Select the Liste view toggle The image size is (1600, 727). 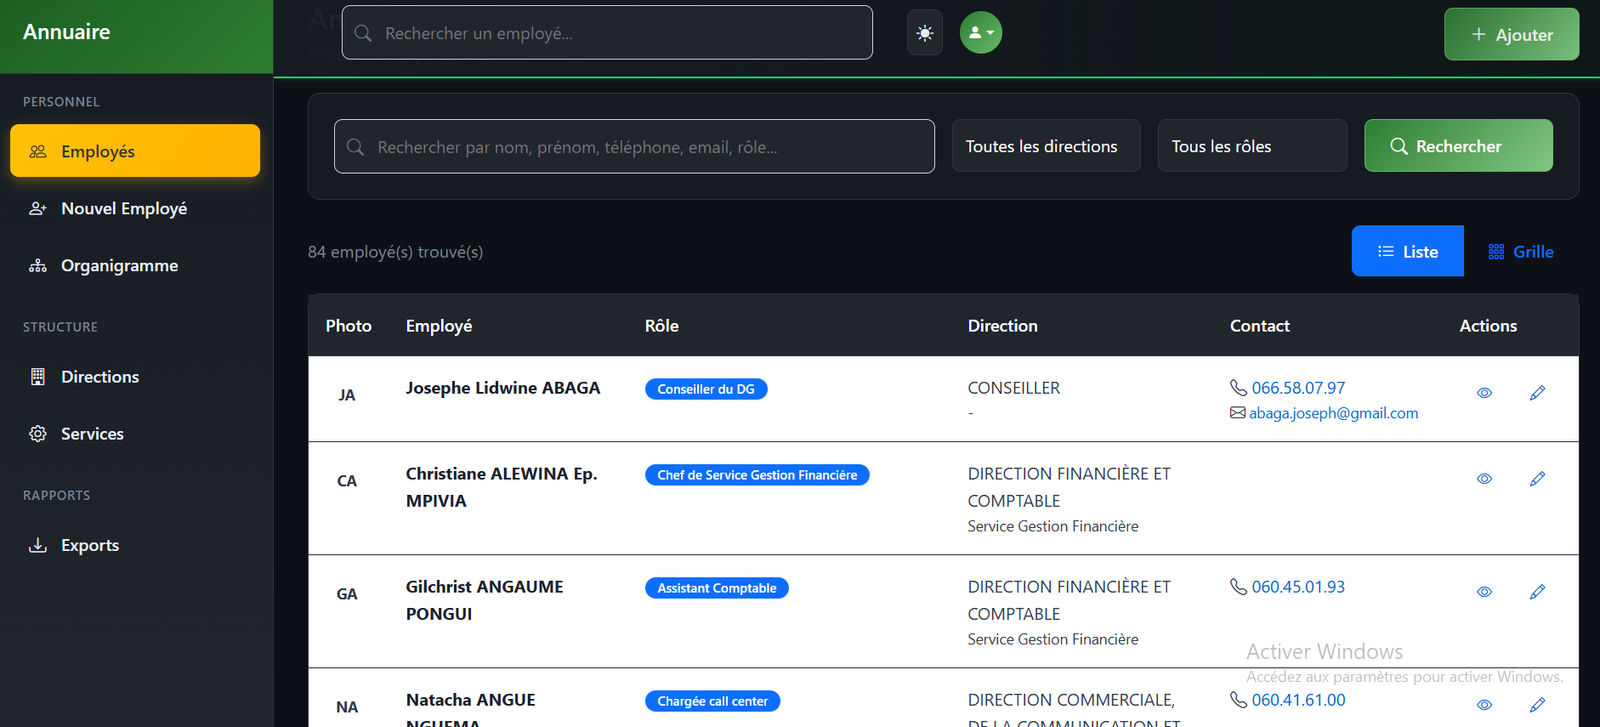[1407, 252]
